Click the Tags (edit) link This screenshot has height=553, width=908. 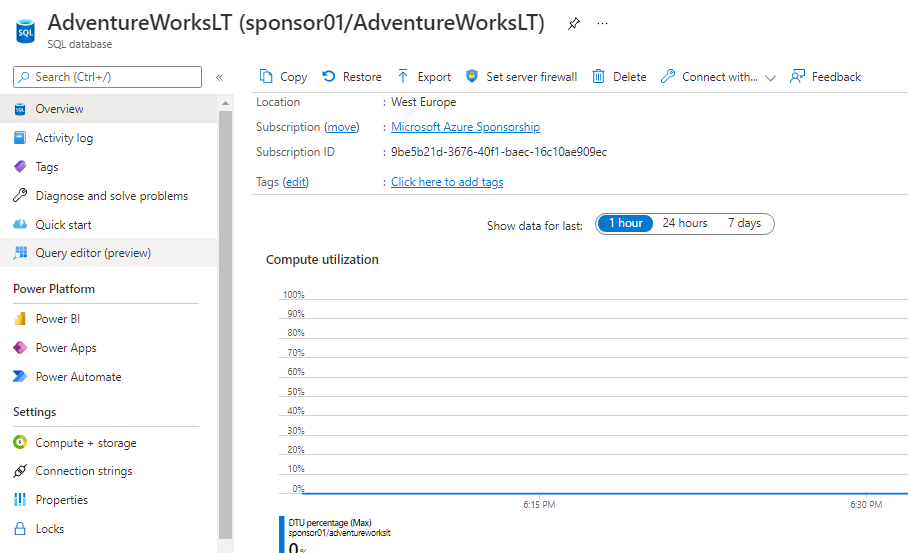point(296,182)
